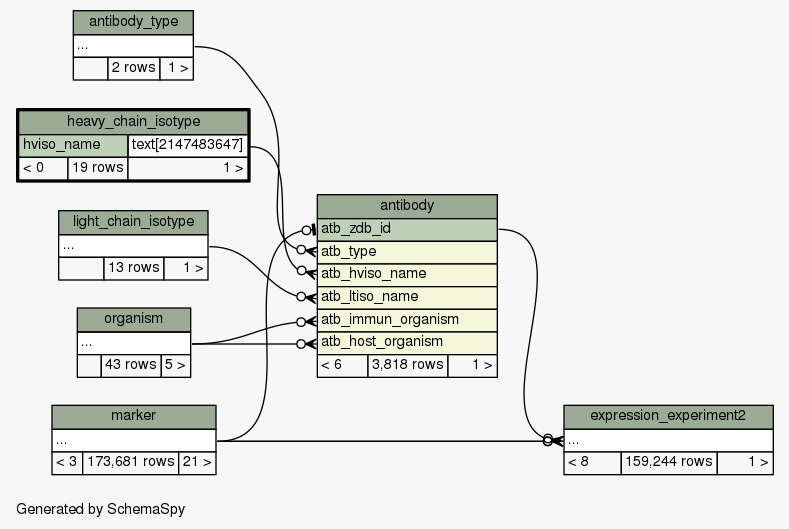Open the marker table header
The width and height of the screenshot is (789, 529).
coord(133,416)
